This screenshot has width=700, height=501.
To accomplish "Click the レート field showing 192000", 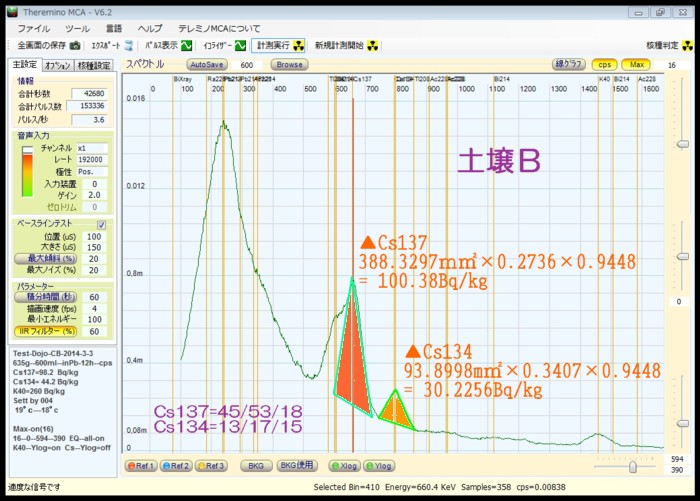I will coord(92,160).
